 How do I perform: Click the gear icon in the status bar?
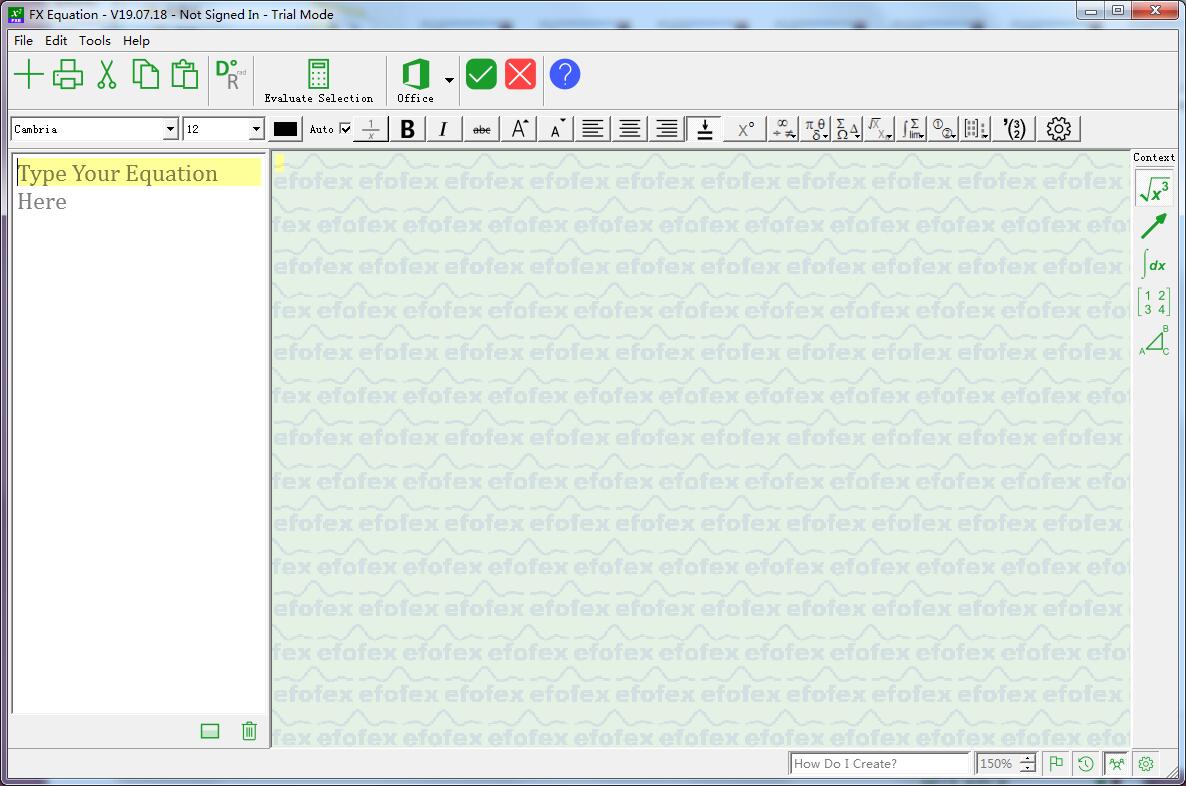(1147, 764)
